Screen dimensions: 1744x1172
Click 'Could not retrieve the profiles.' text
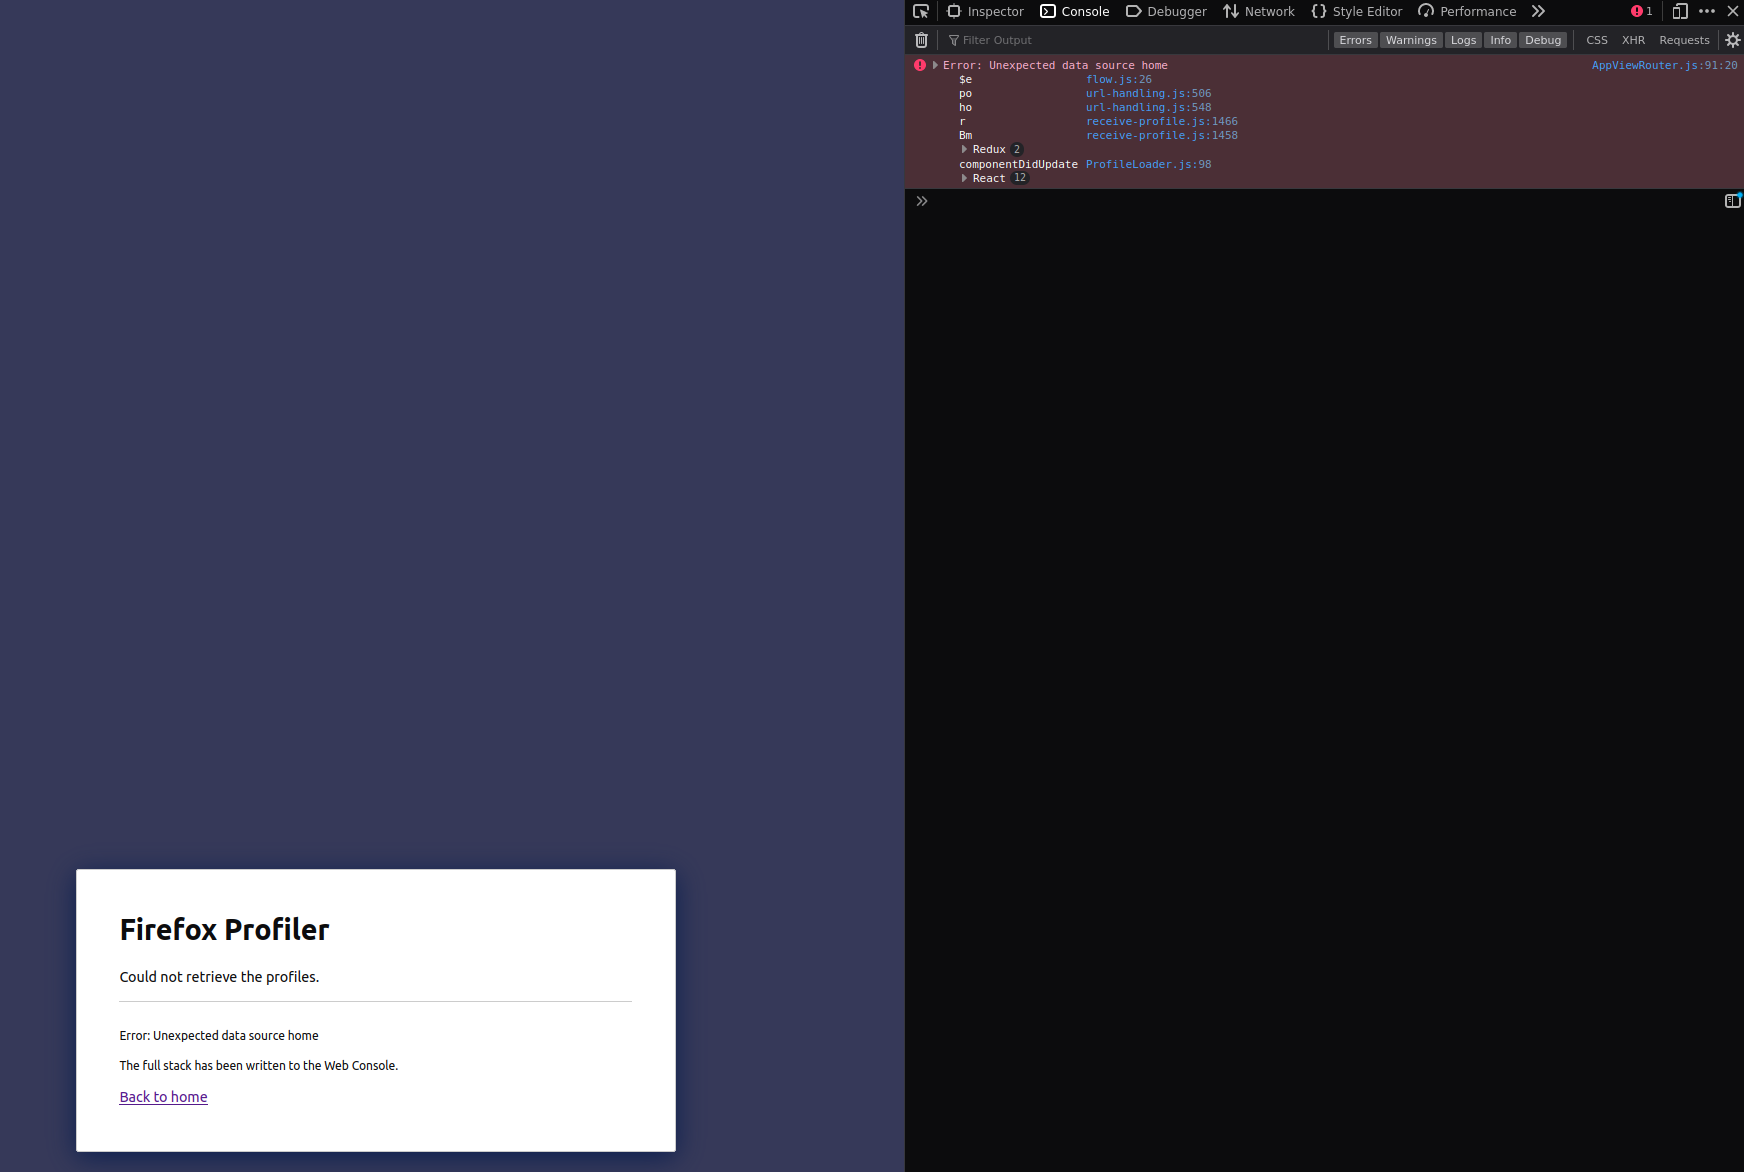219,977
